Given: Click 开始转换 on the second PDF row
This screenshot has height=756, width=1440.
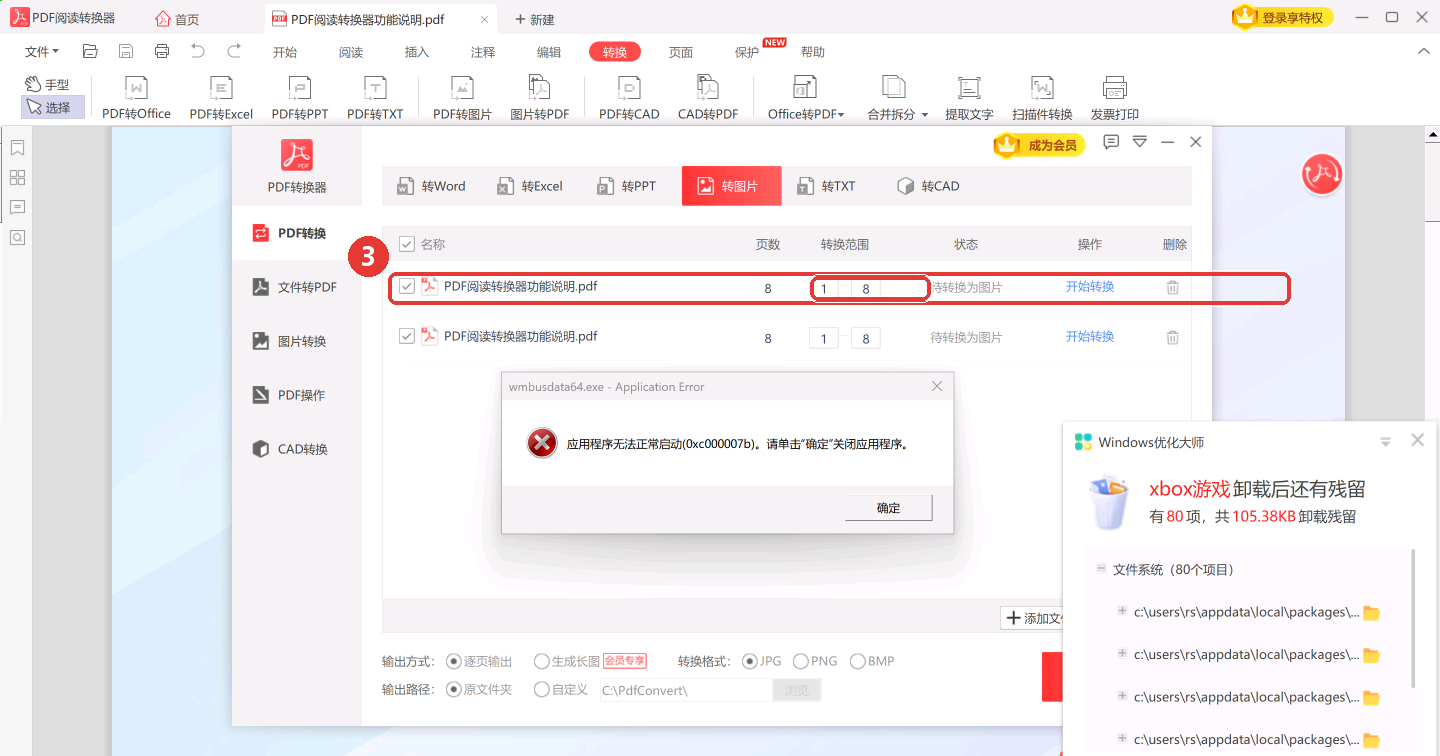Looking at the screenshot, I should pos(1090,336).
